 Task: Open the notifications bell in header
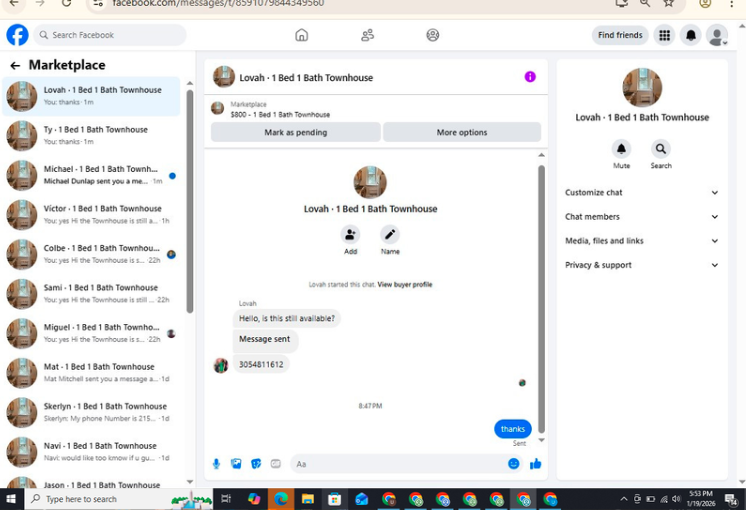tap(691, 35)
